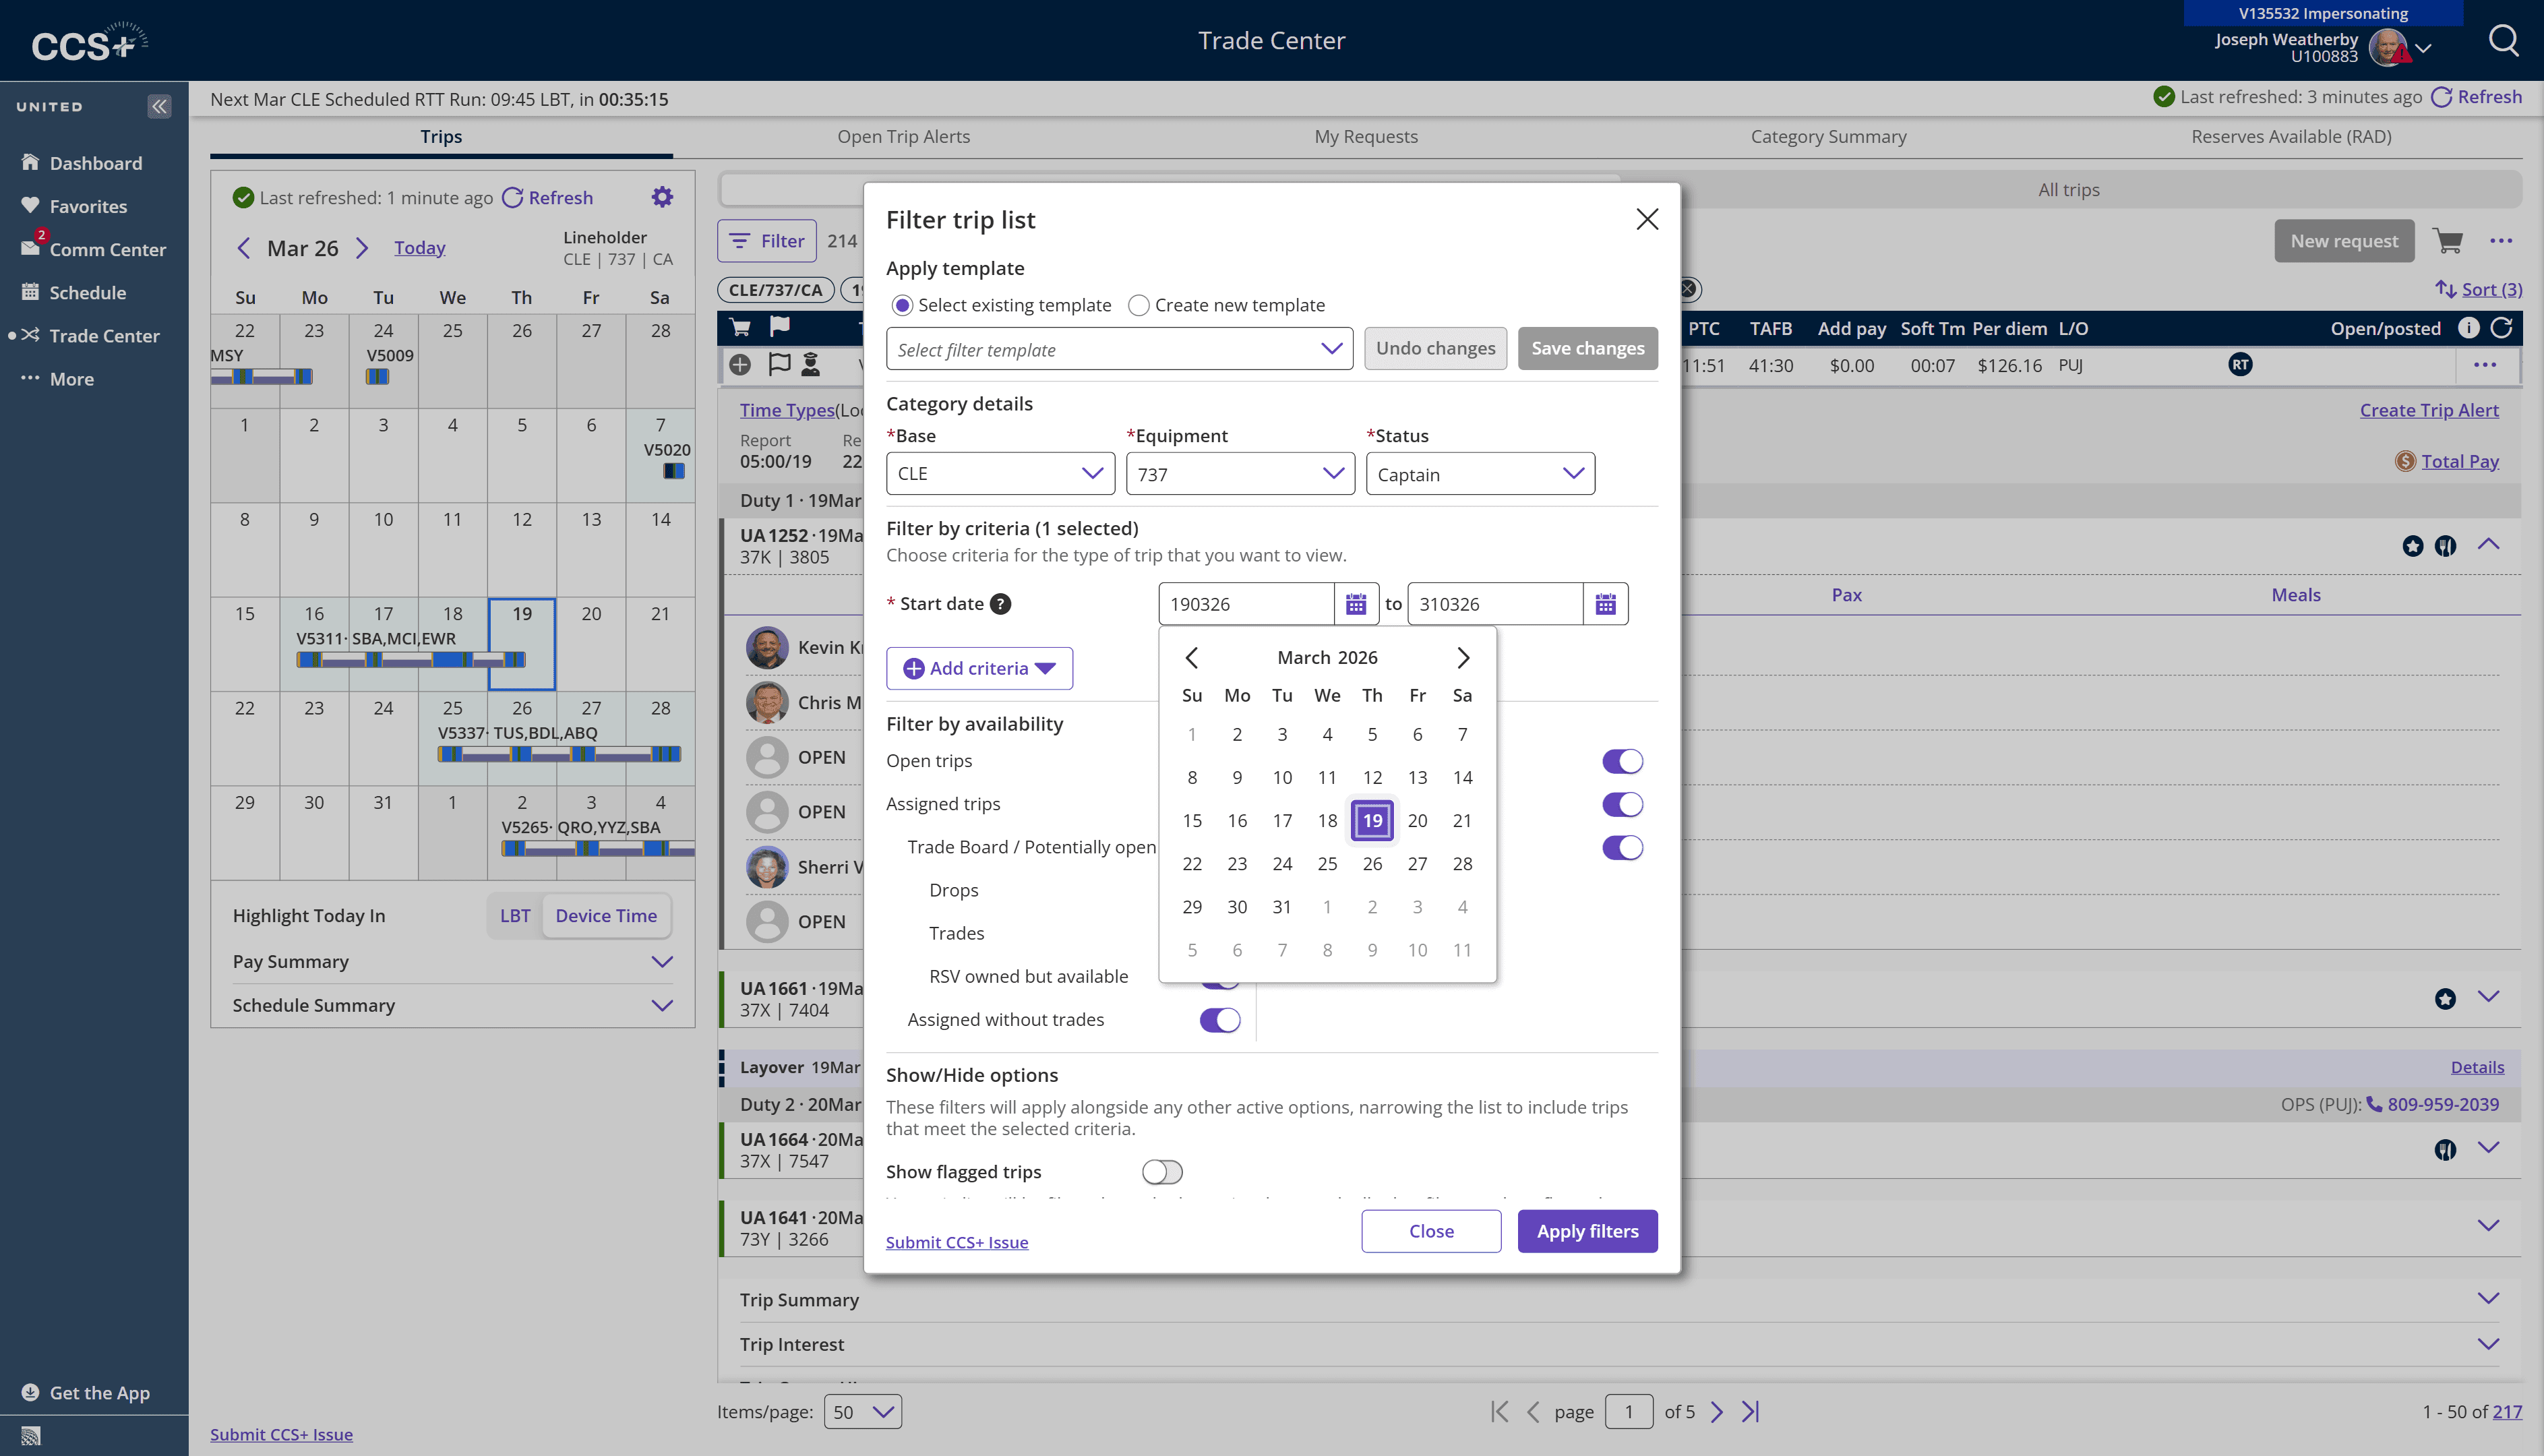Open the Add criteria button
Screen dimensions: 2544x1456
coord(979,668)
